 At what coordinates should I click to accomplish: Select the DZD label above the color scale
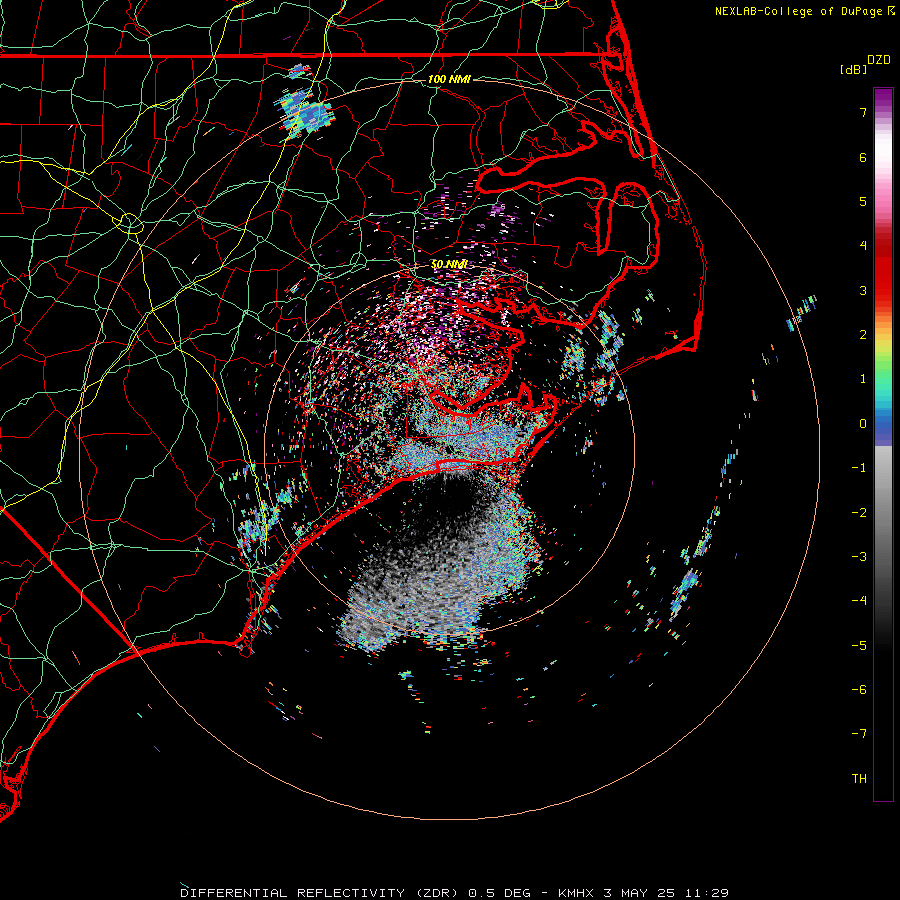click(879, 60)
